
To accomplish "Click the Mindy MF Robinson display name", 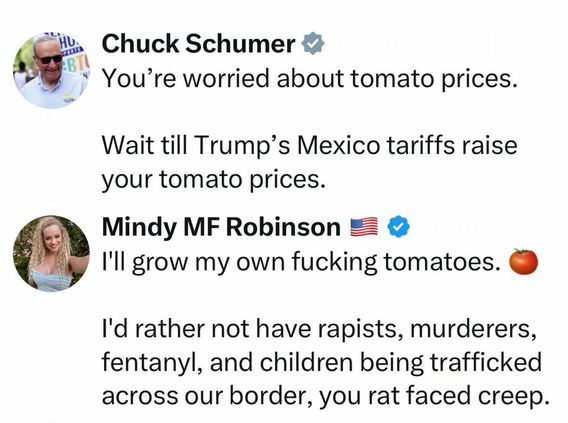I will tap(221, 227).
